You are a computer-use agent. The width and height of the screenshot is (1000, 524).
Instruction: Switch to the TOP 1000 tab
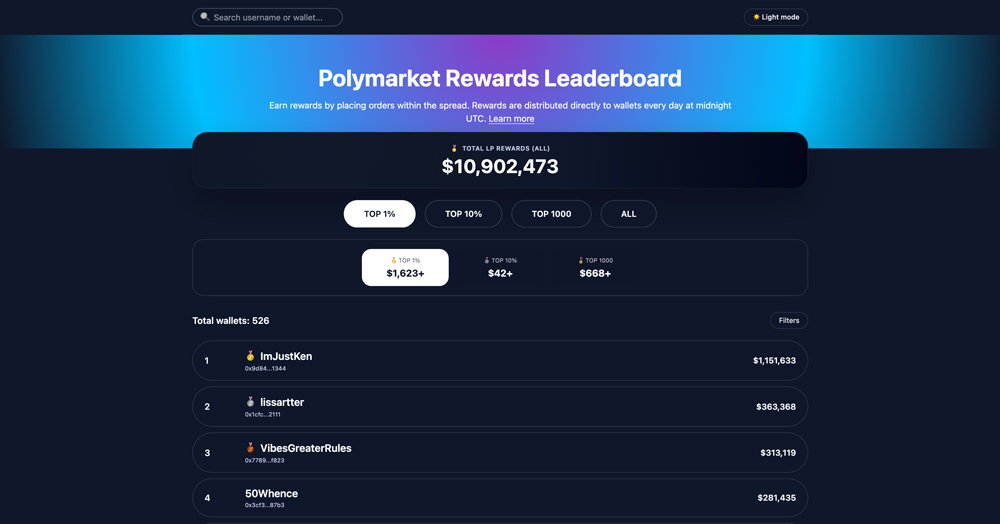click(x=551, y=214)
